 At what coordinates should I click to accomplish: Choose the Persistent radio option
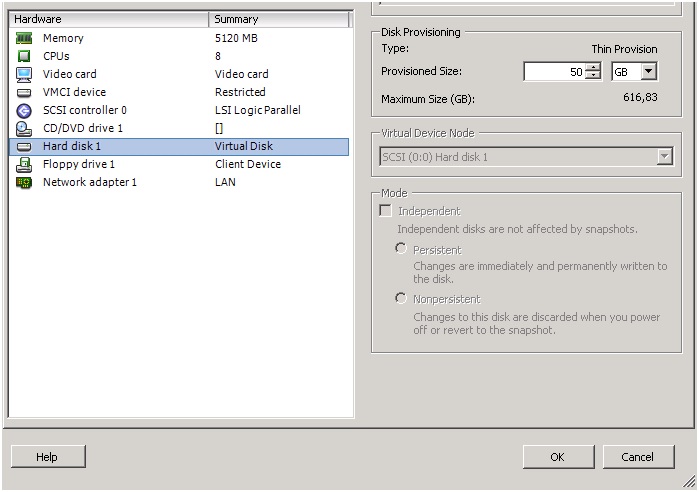pos(402,248)
